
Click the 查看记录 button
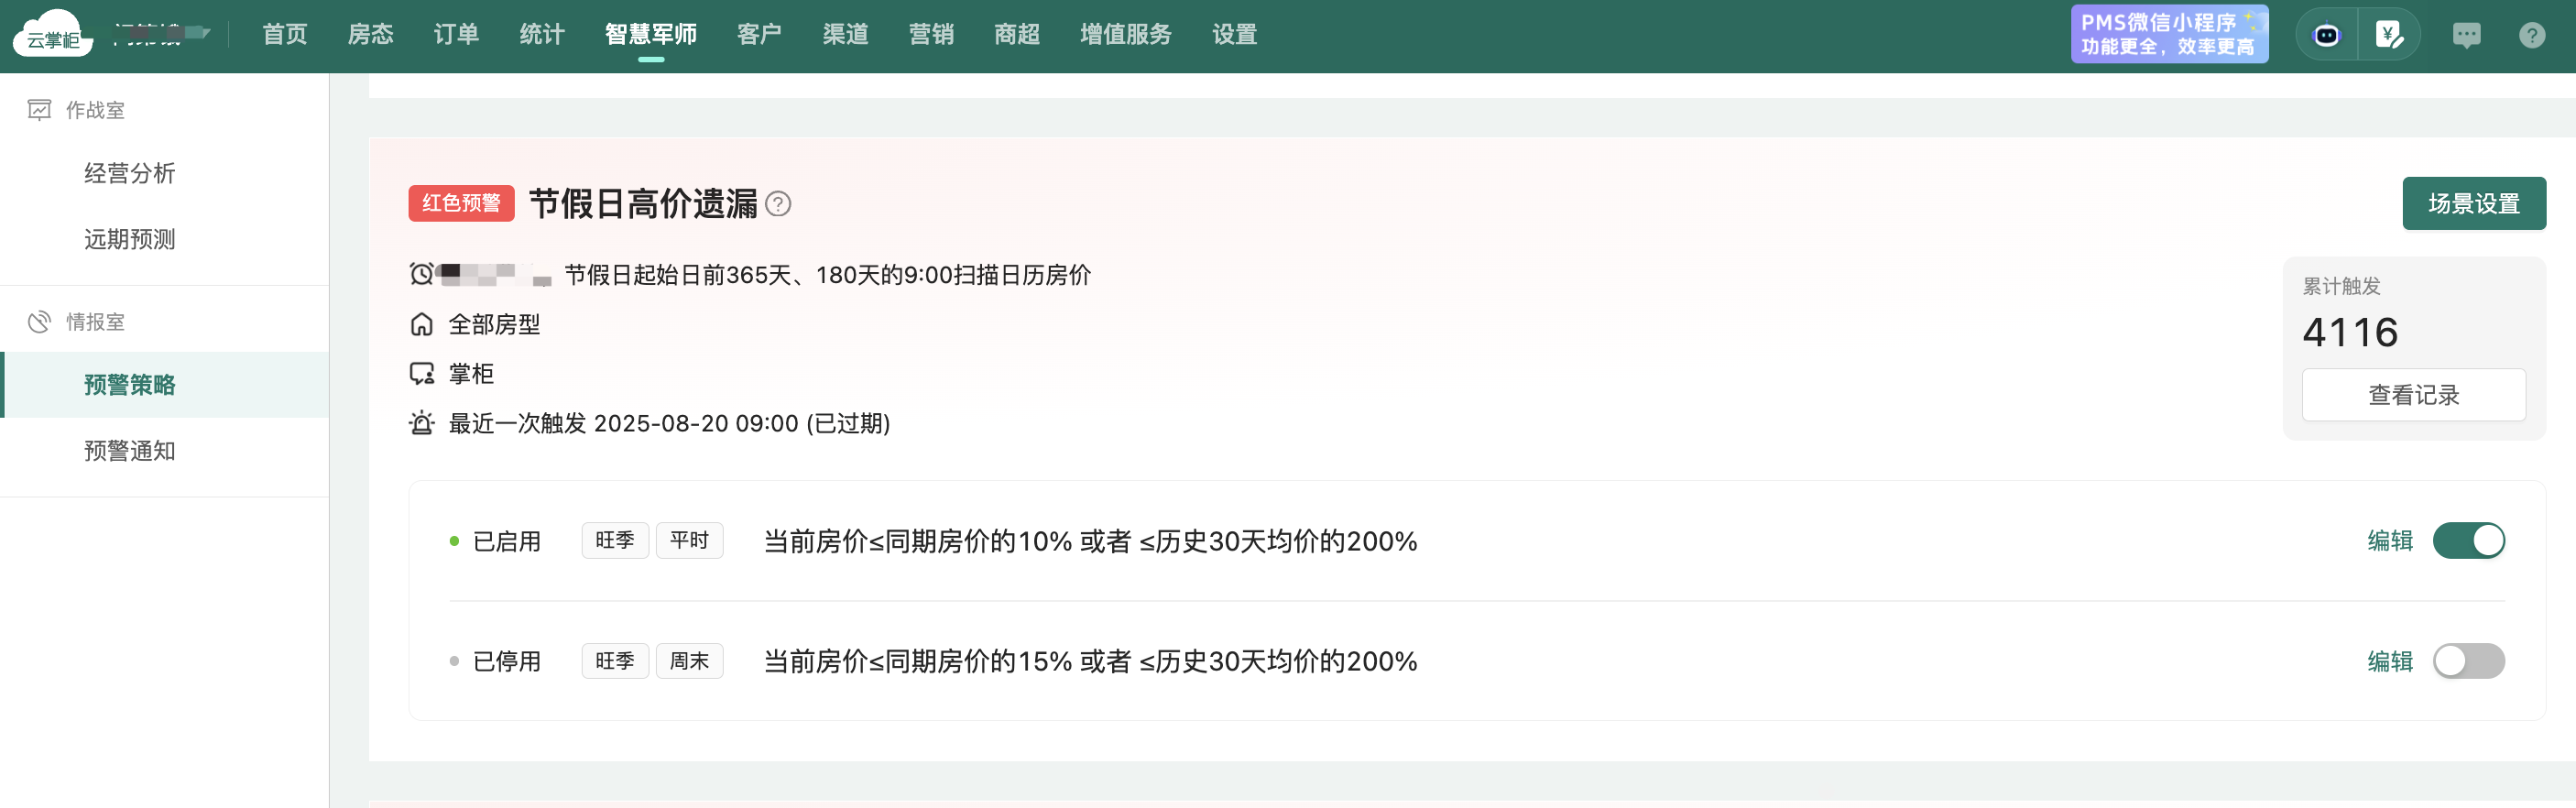(2413, 395)
